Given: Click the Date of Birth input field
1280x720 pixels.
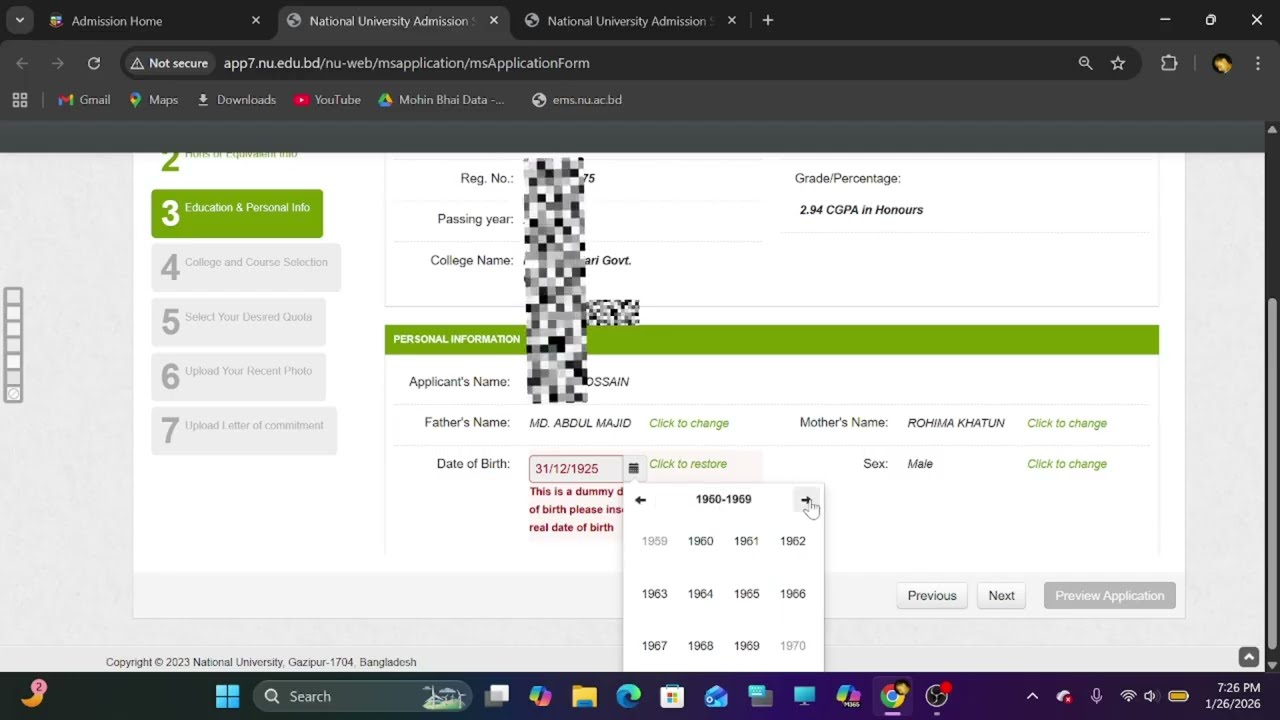Looking at the screenshot, I should coord(576,468).
